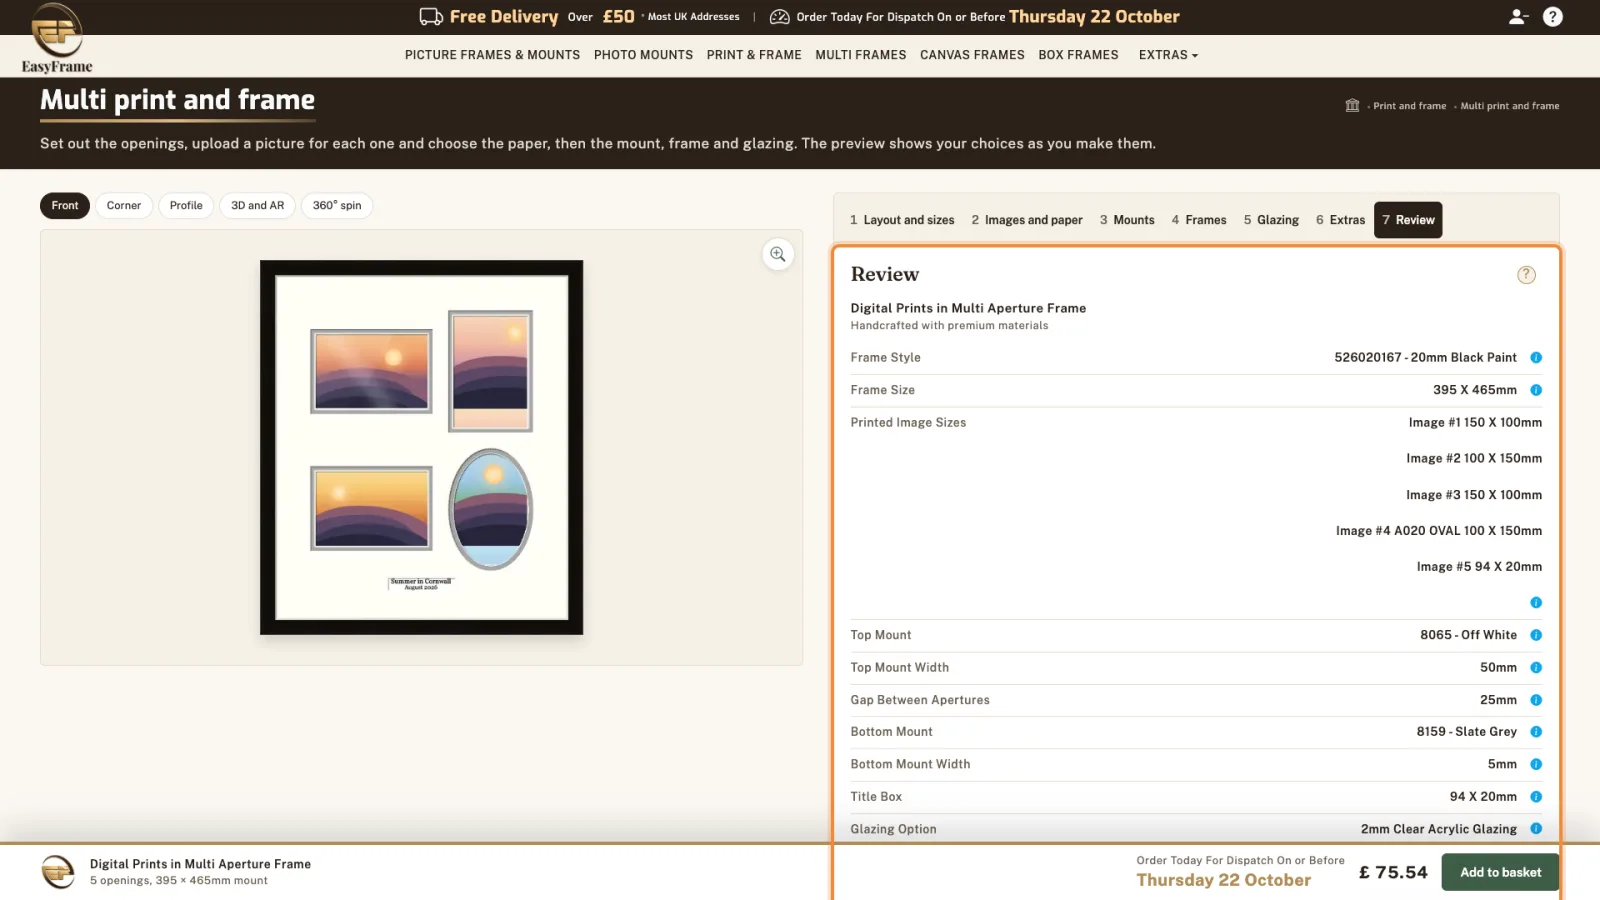Select the step 7 Review tab
This screenshot has height=900, width=1600.
click(x=1408, y=220)
